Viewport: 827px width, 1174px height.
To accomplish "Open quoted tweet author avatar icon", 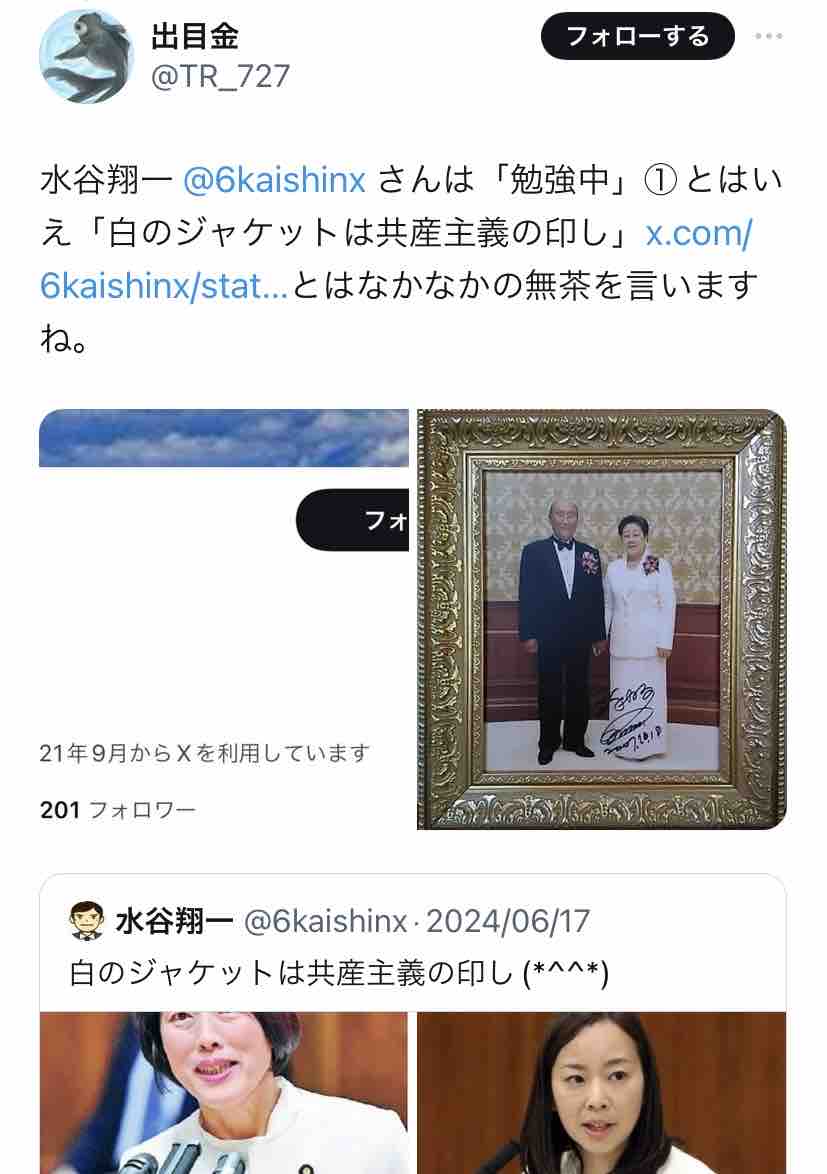I will 87,921.
